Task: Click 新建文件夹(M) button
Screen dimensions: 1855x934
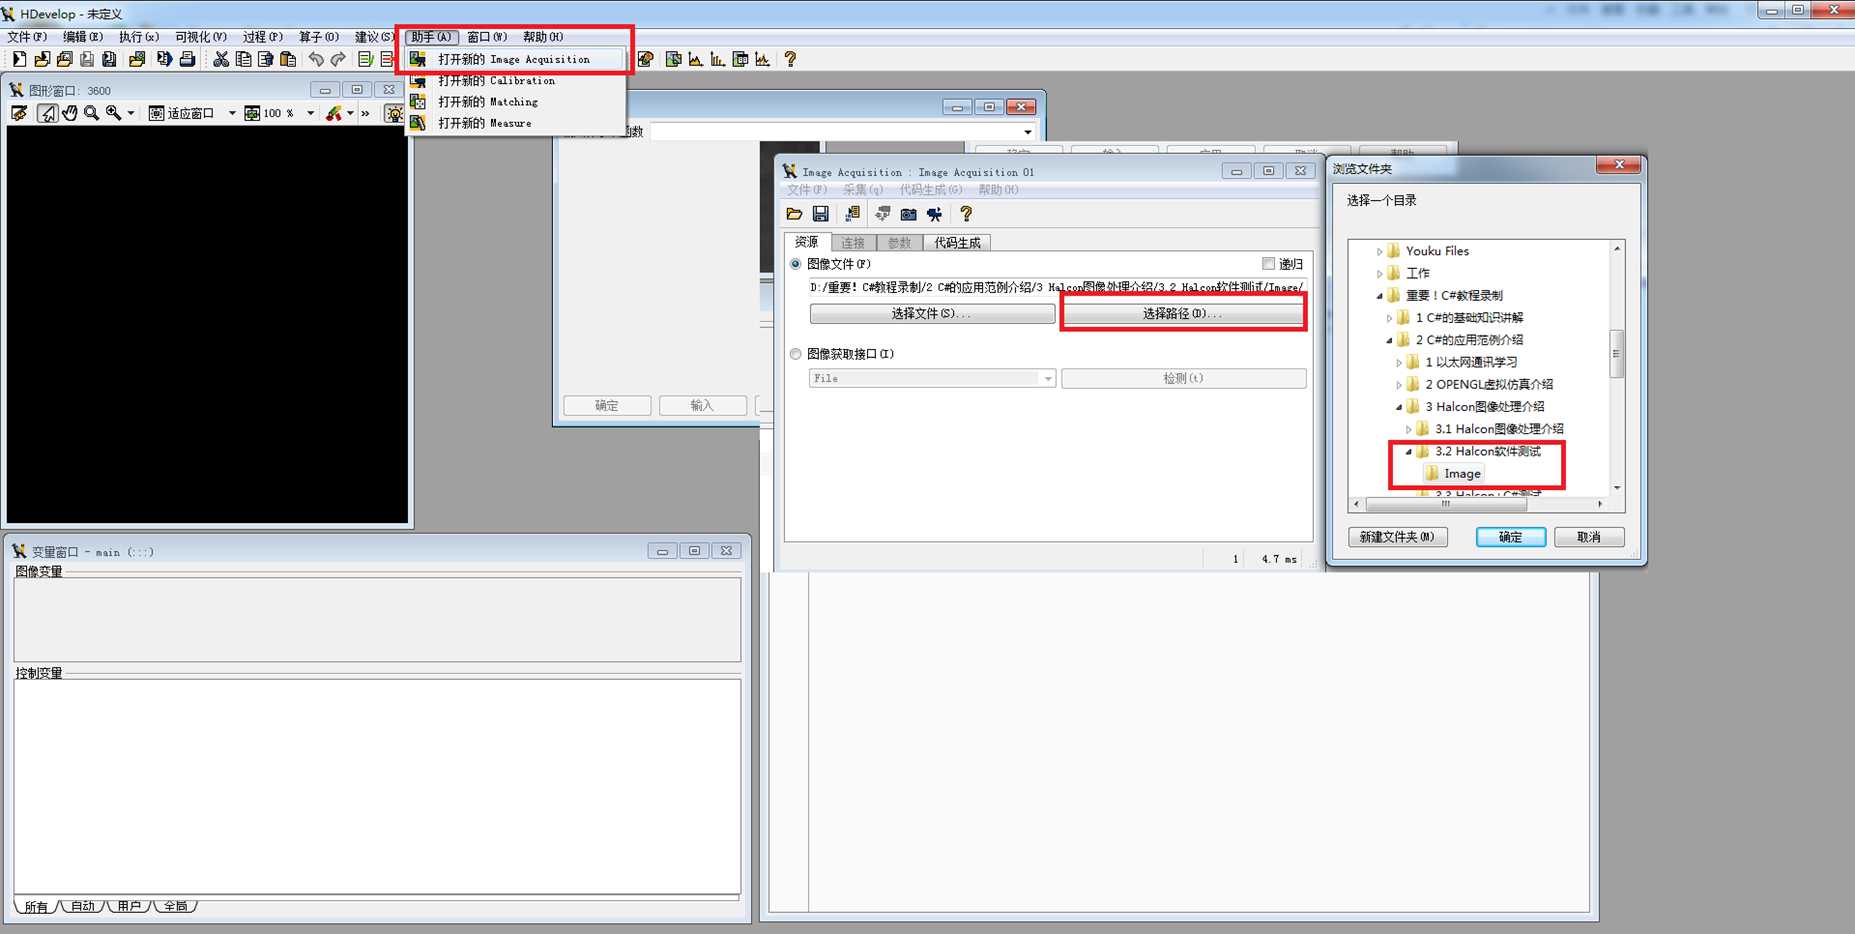Action: click(x=1397, y=537)
